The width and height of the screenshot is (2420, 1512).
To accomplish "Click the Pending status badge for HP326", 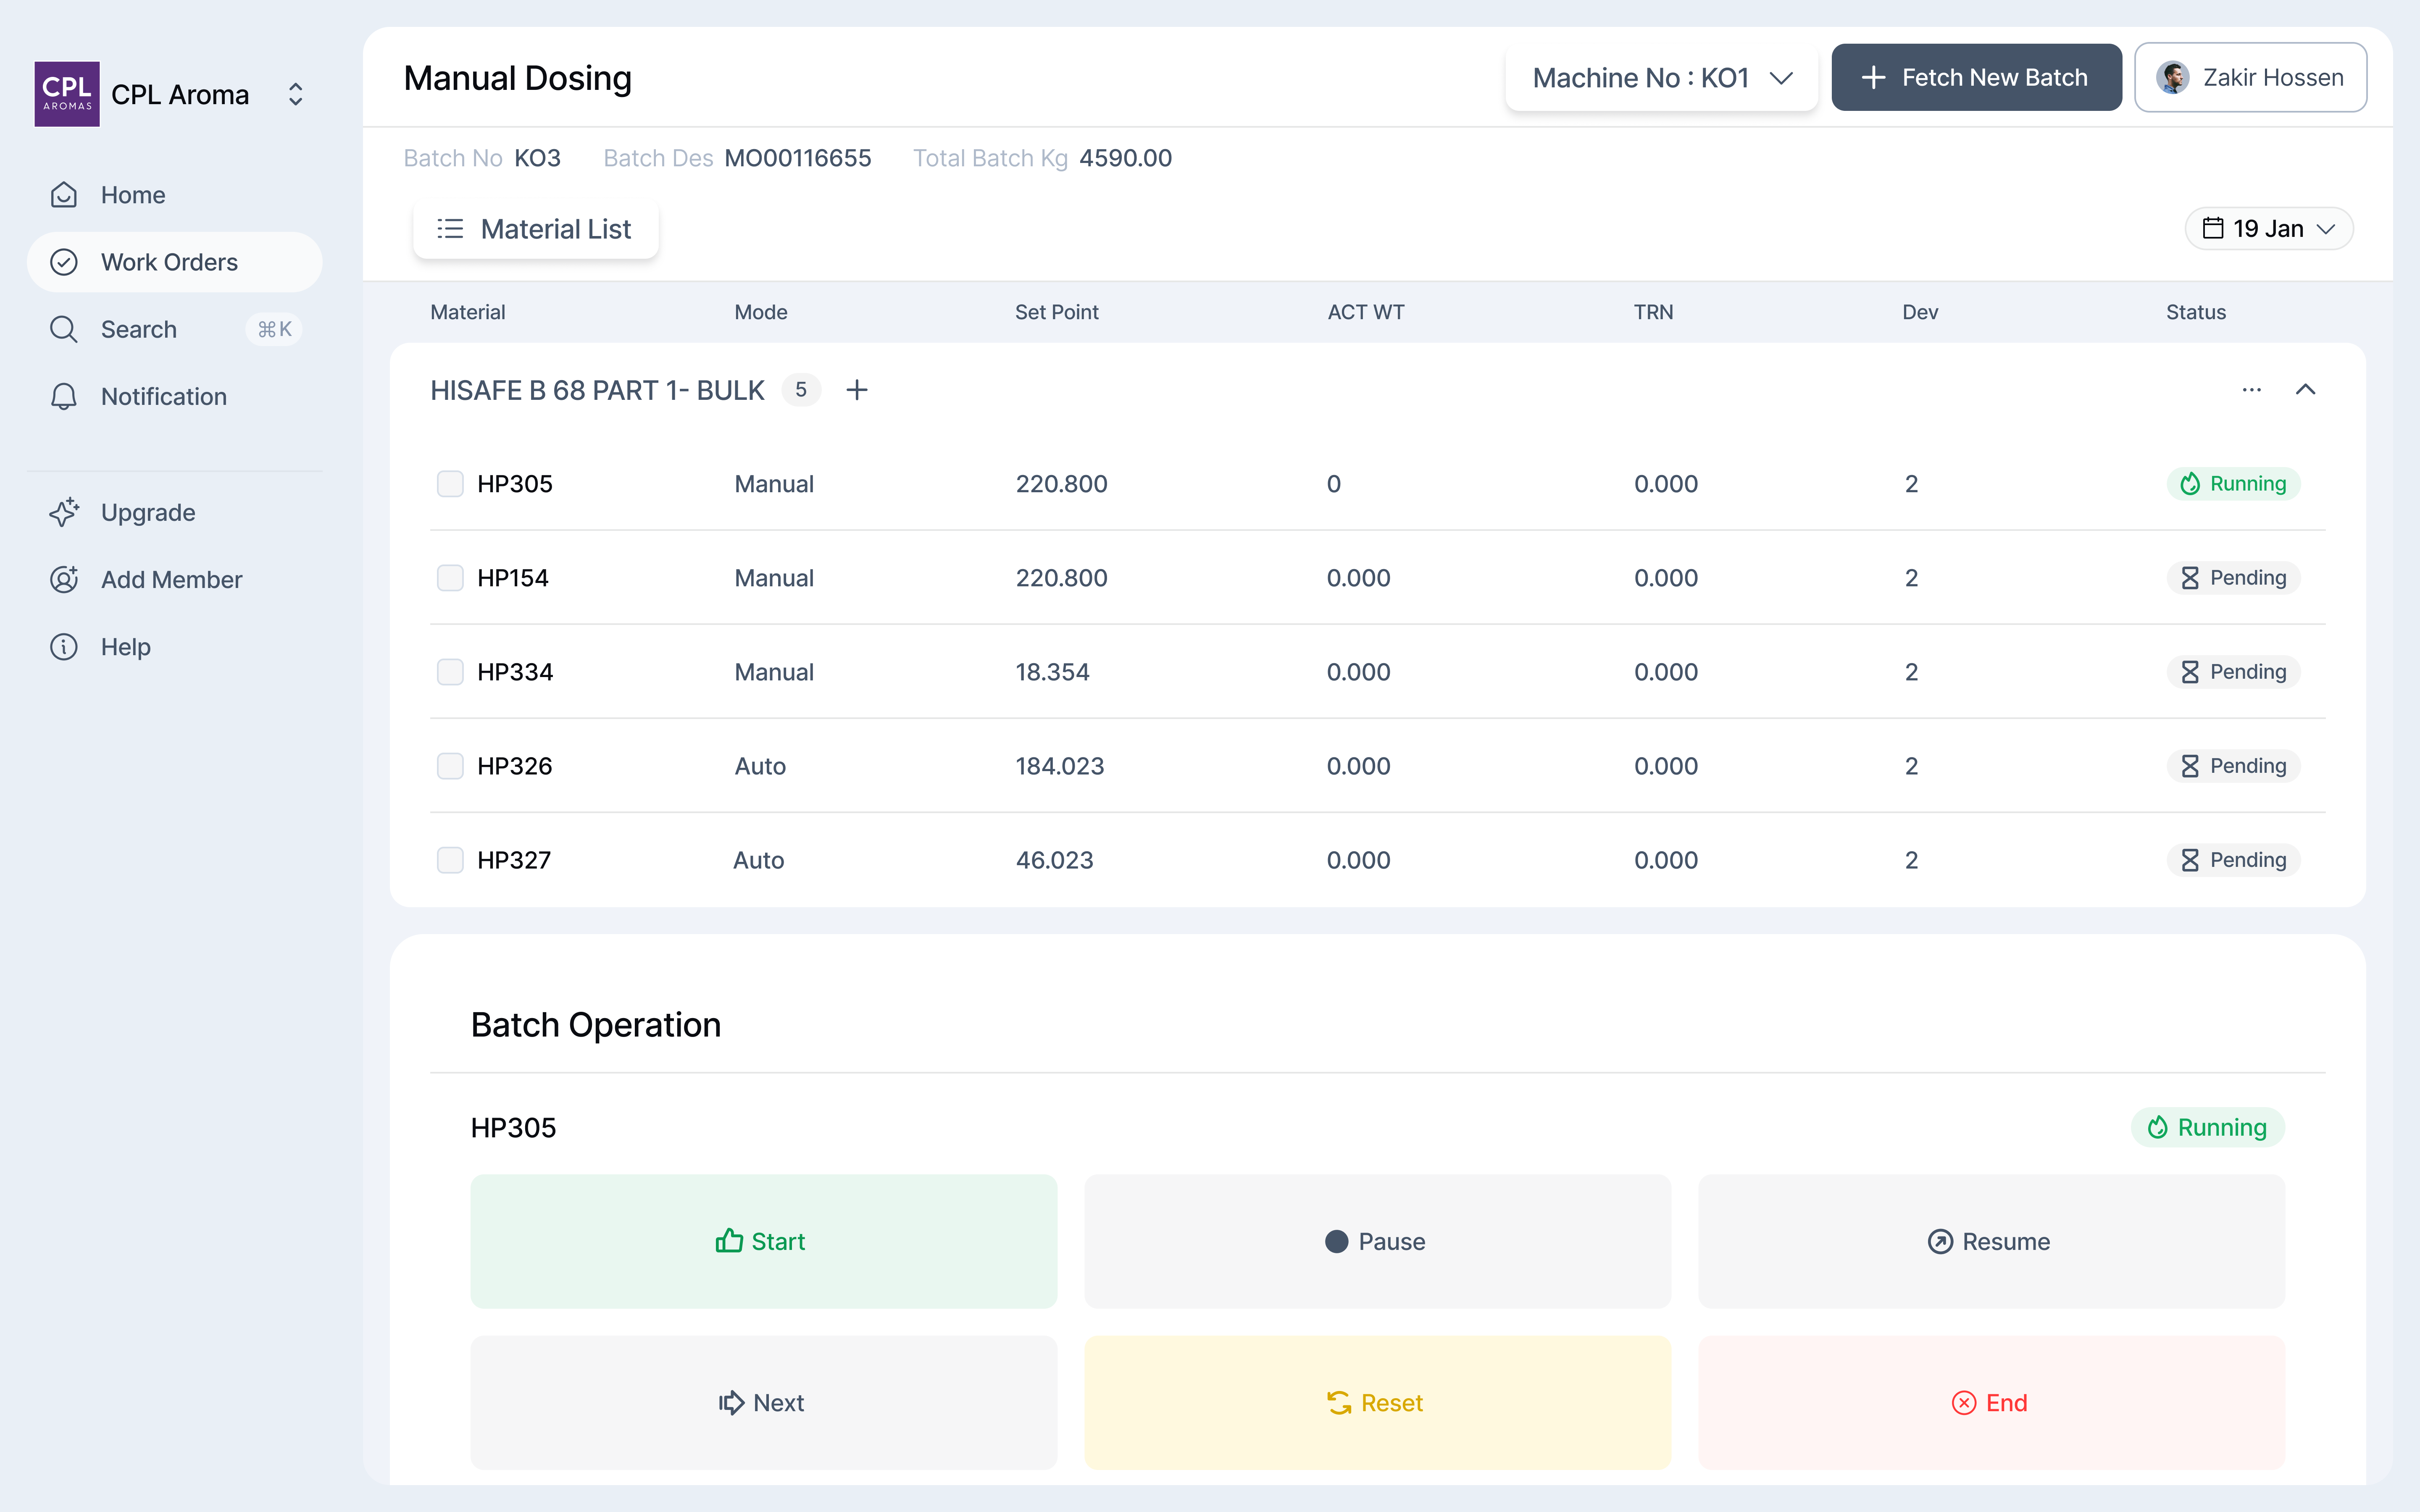I will [2234, 766].
